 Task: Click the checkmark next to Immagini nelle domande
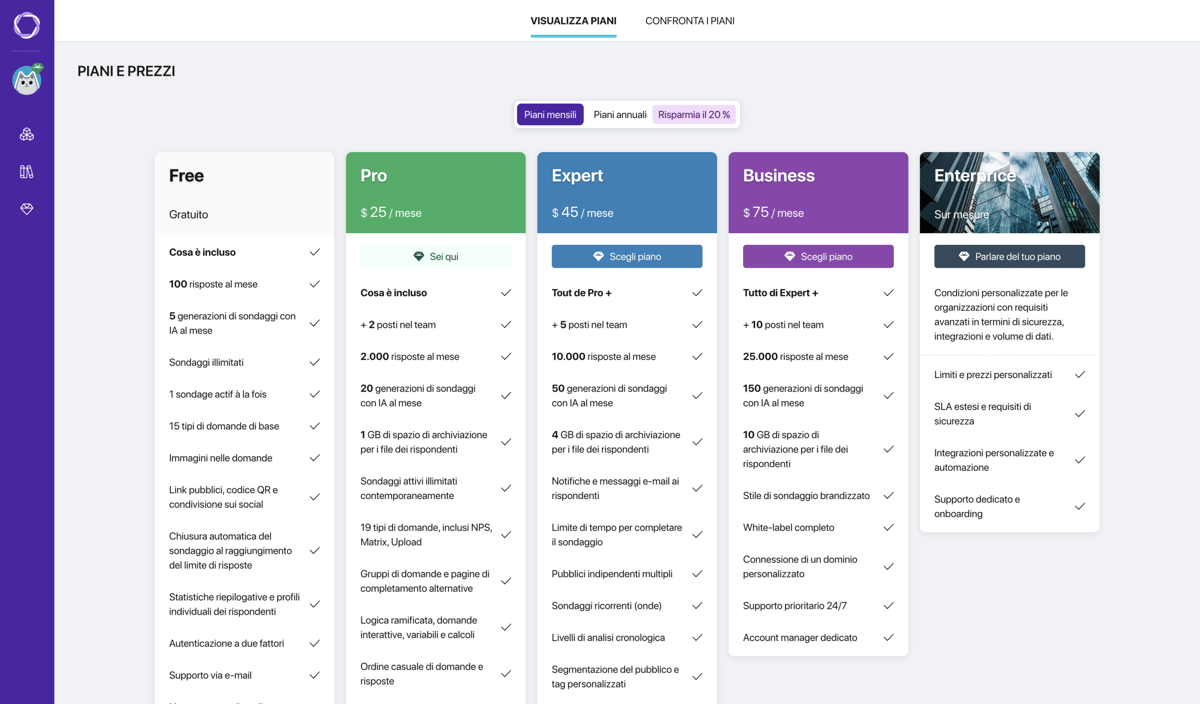314,458
